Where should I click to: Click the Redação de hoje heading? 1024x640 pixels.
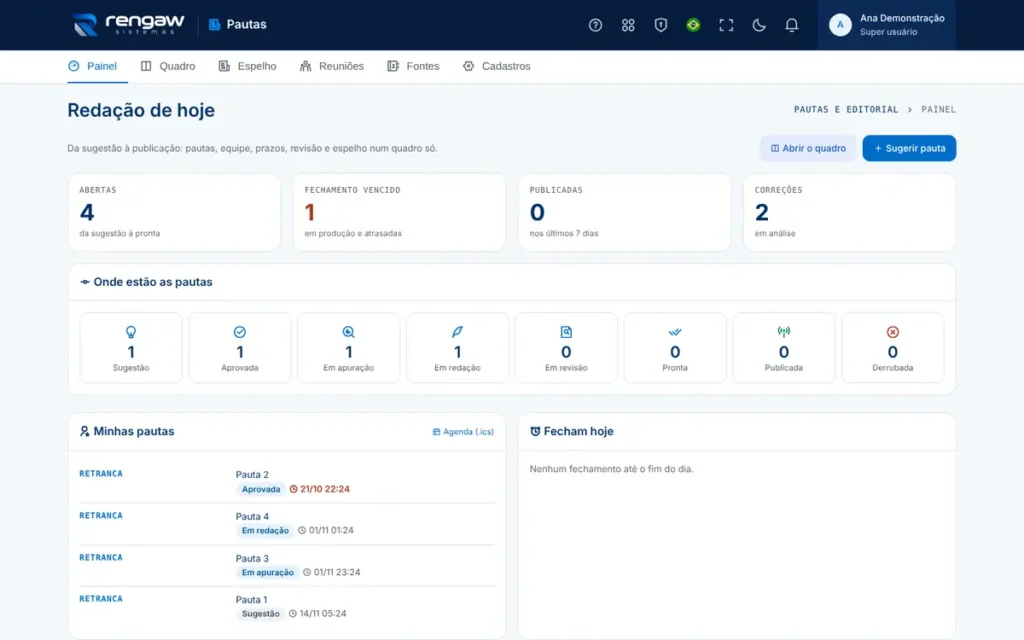tap(141, 110)
